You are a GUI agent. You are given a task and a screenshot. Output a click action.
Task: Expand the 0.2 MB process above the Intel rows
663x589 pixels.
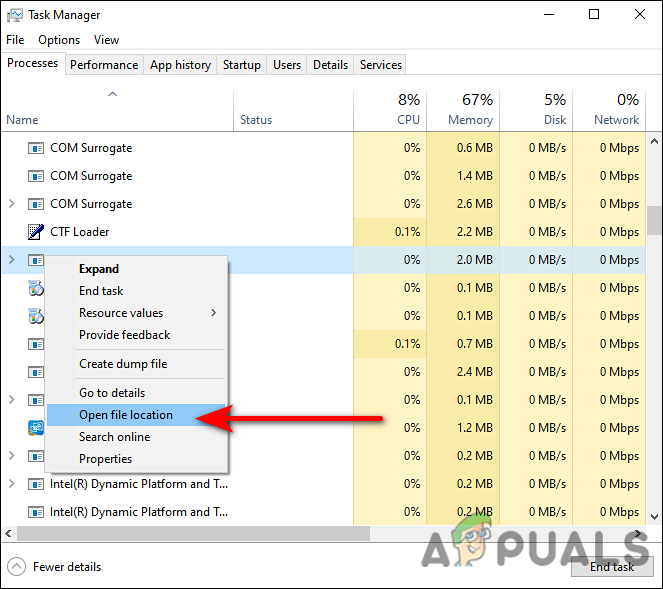click(12, 456)
